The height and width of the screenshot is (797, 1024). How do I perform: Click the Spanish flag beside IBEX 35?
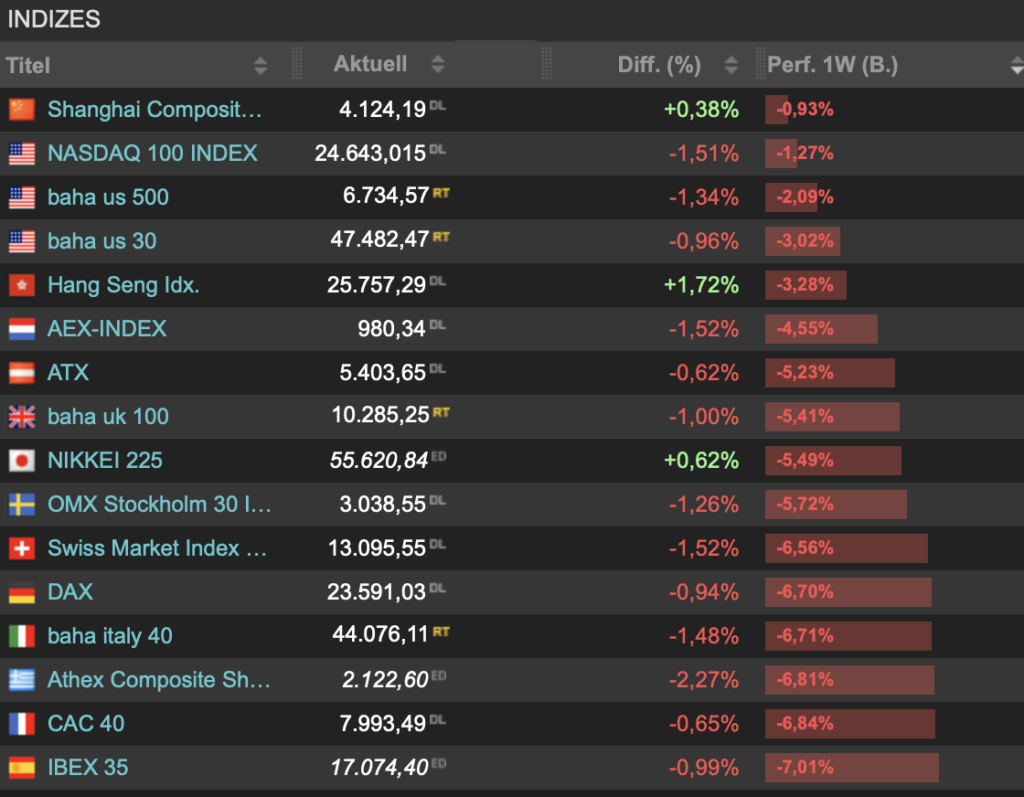tap(21, 768)
